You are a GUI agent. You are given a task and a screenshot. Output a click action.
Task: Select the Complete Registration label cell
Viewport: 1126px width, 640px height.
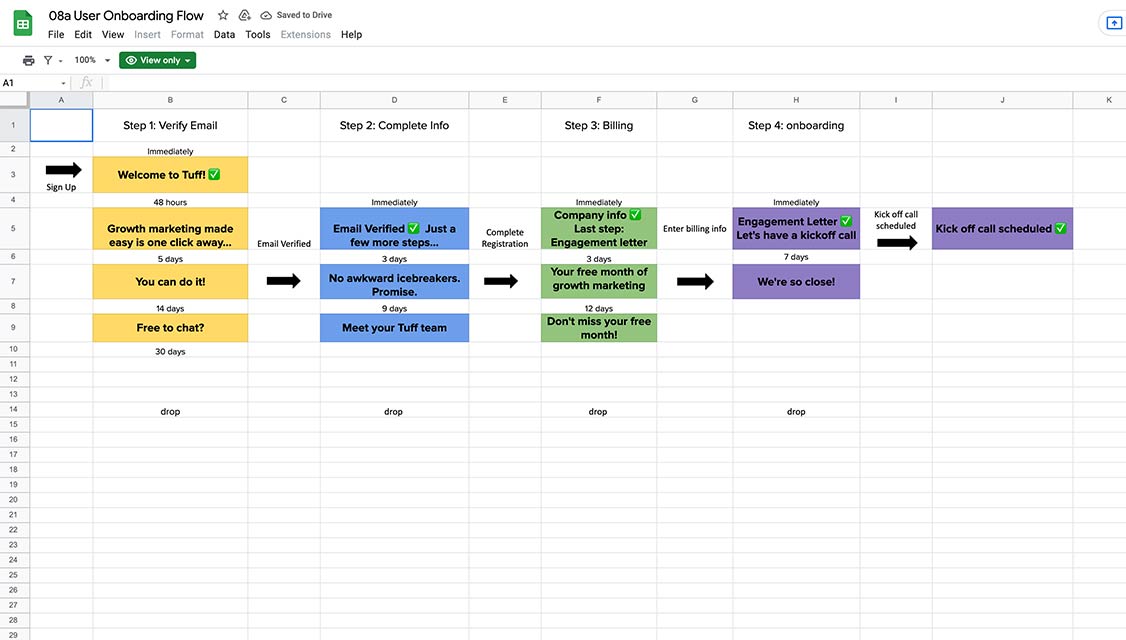pyautogui.click(x=505, y=229)
